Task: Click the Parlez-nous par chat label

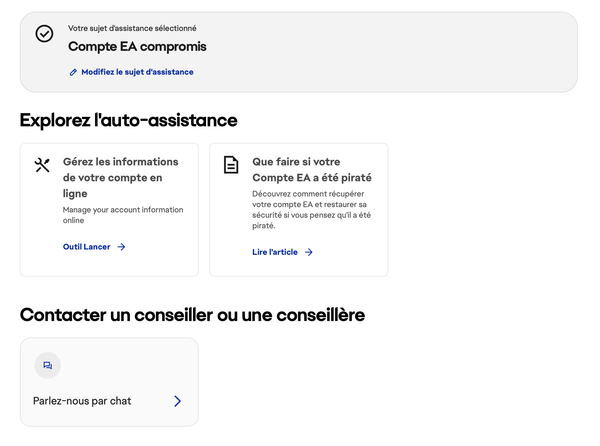Action: point(82,401)
